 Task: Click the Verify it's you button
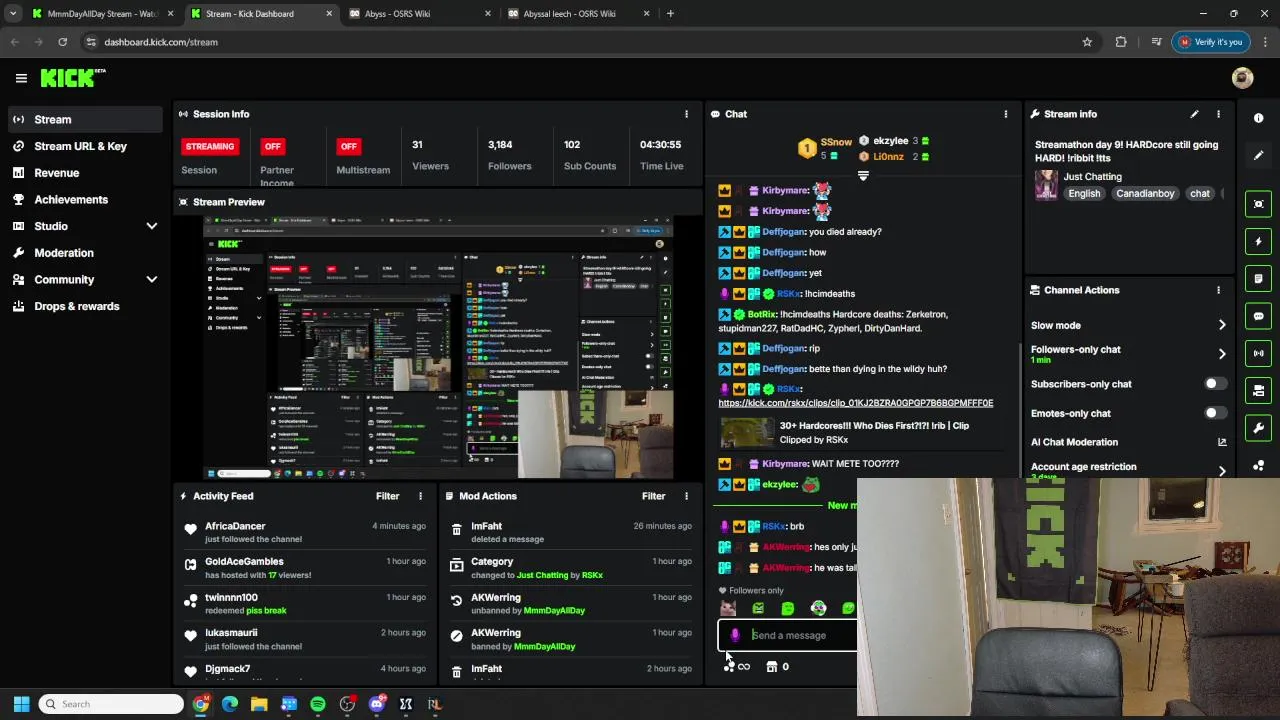click(x=1211, y=42)
